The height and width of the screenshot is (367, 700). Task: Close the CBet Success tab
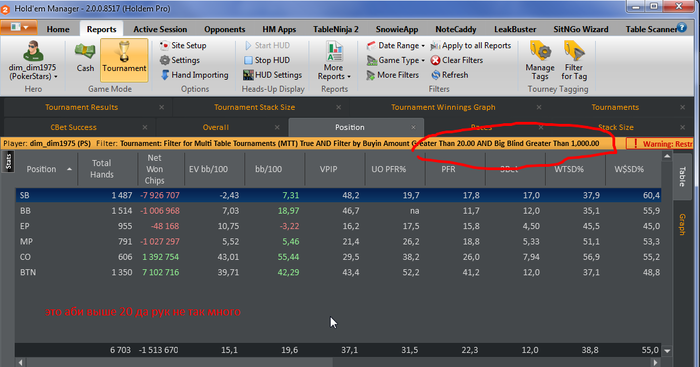[145, 127]
